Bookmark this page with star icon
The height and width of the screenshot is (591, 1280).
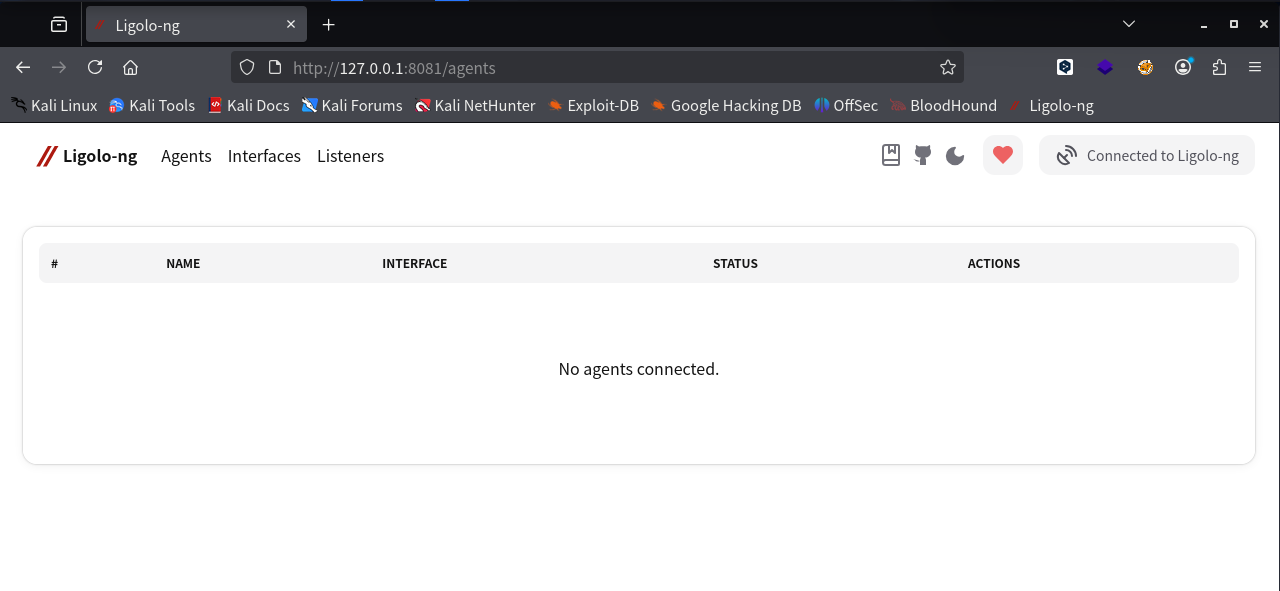947,67
